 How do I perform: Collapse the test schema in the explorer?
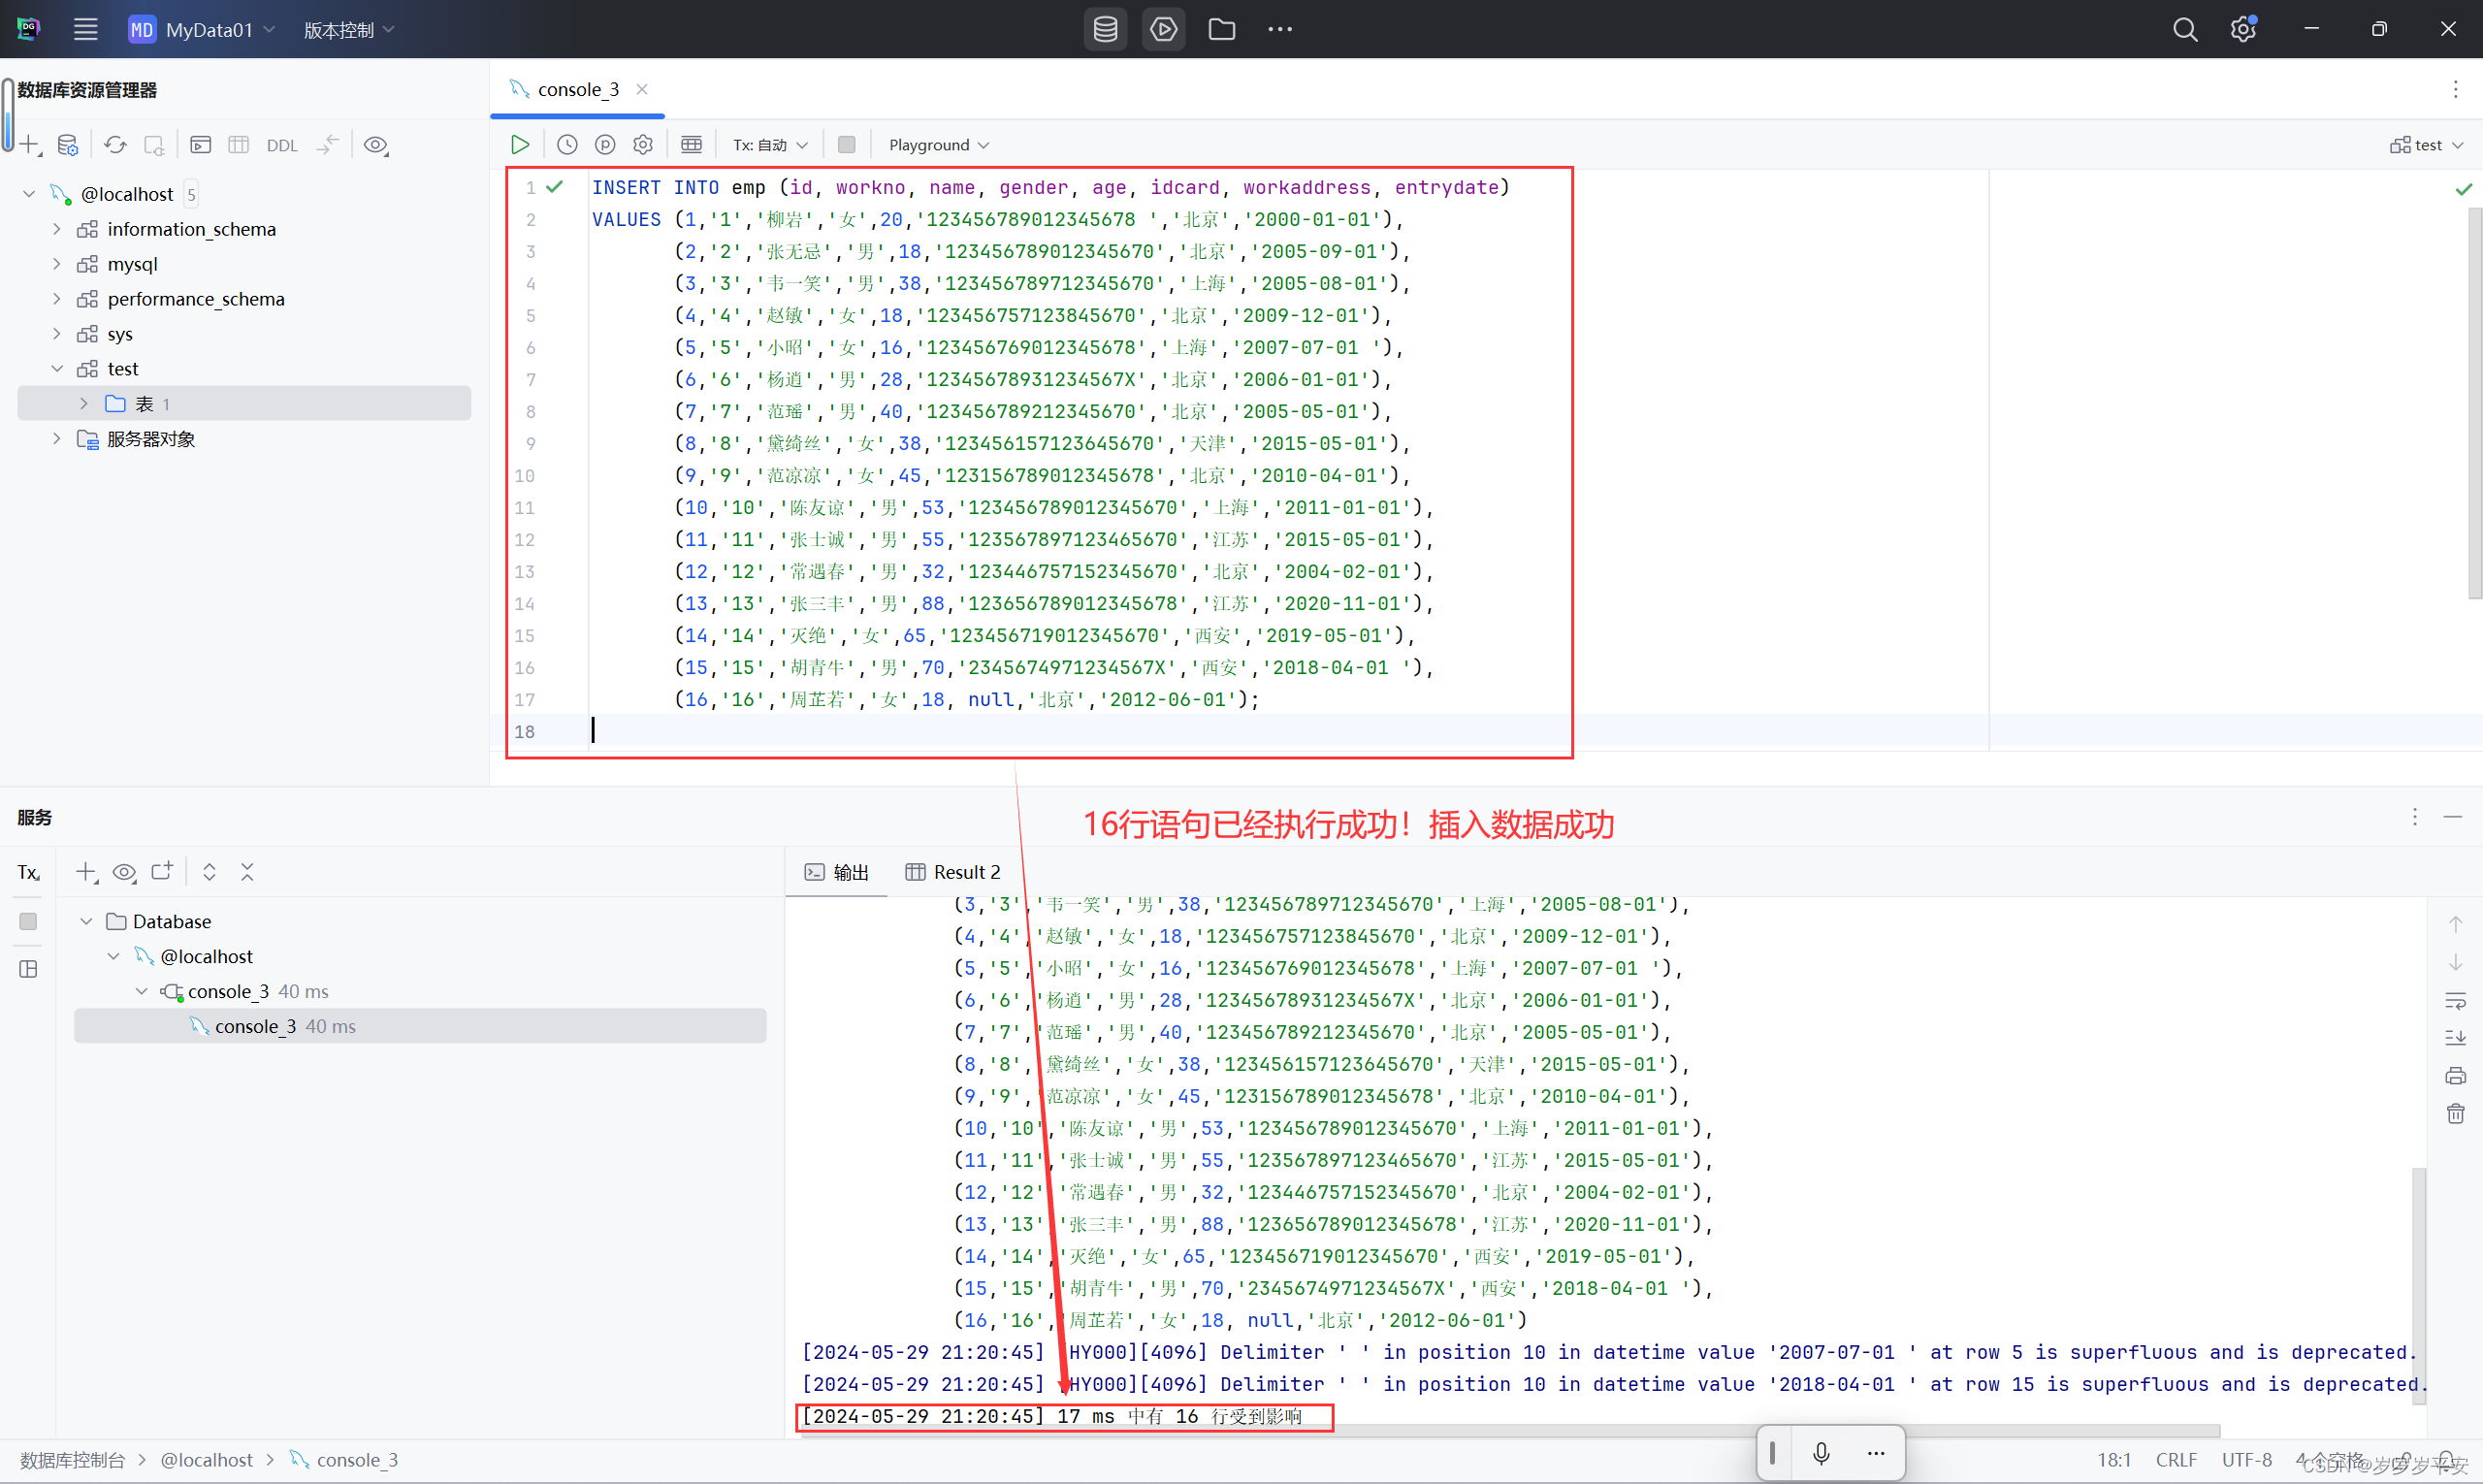(x=57, y=368)
